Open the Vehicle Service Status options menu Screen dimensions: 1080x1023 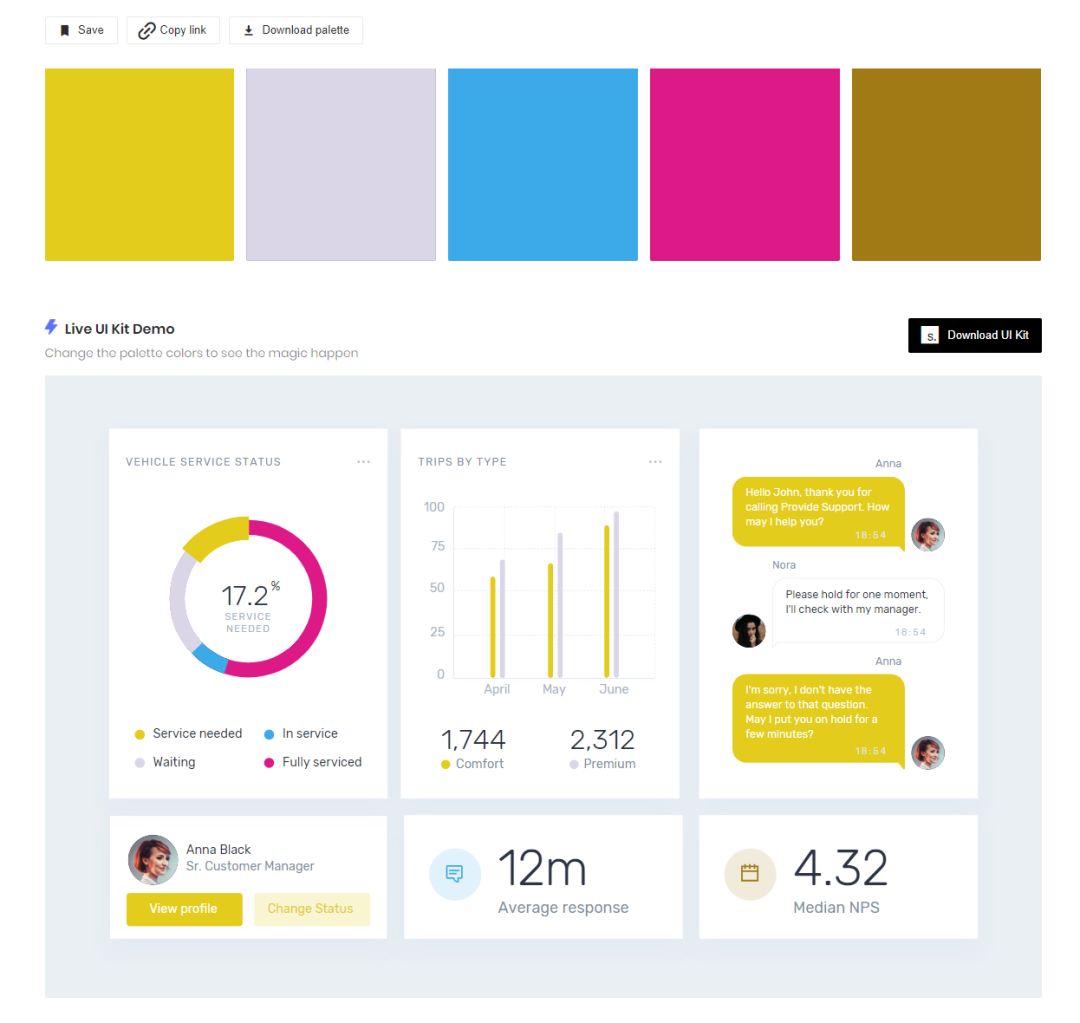coord(363,462)
